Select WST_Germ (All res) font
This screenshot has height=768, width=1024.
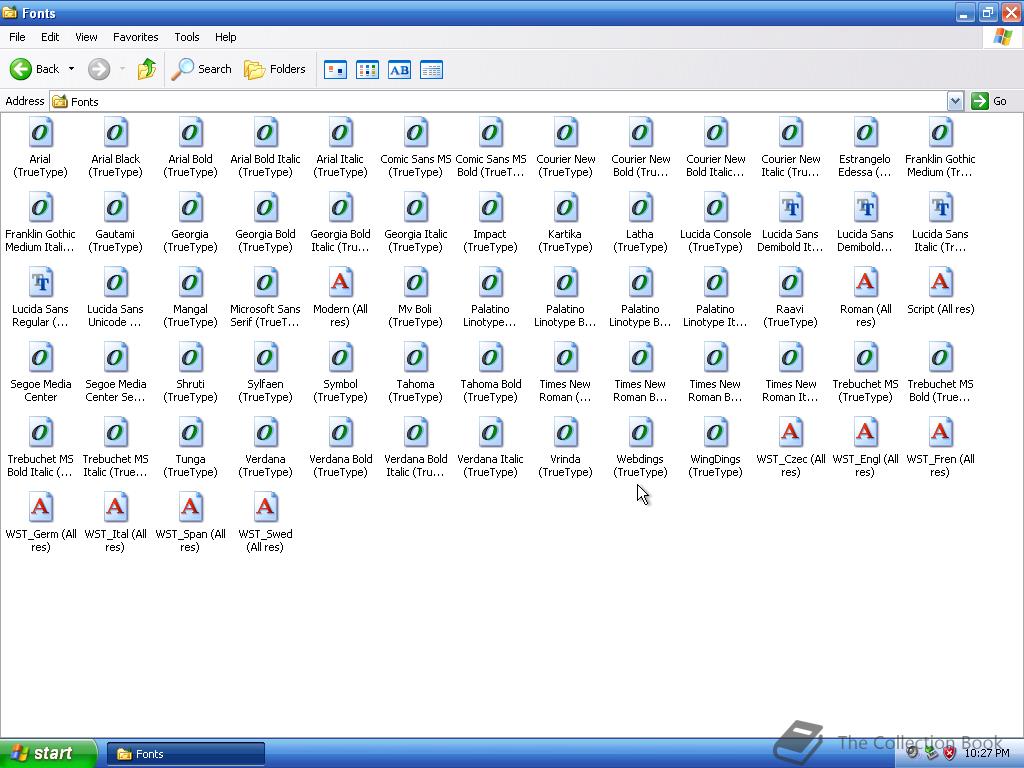coord(40,509)
